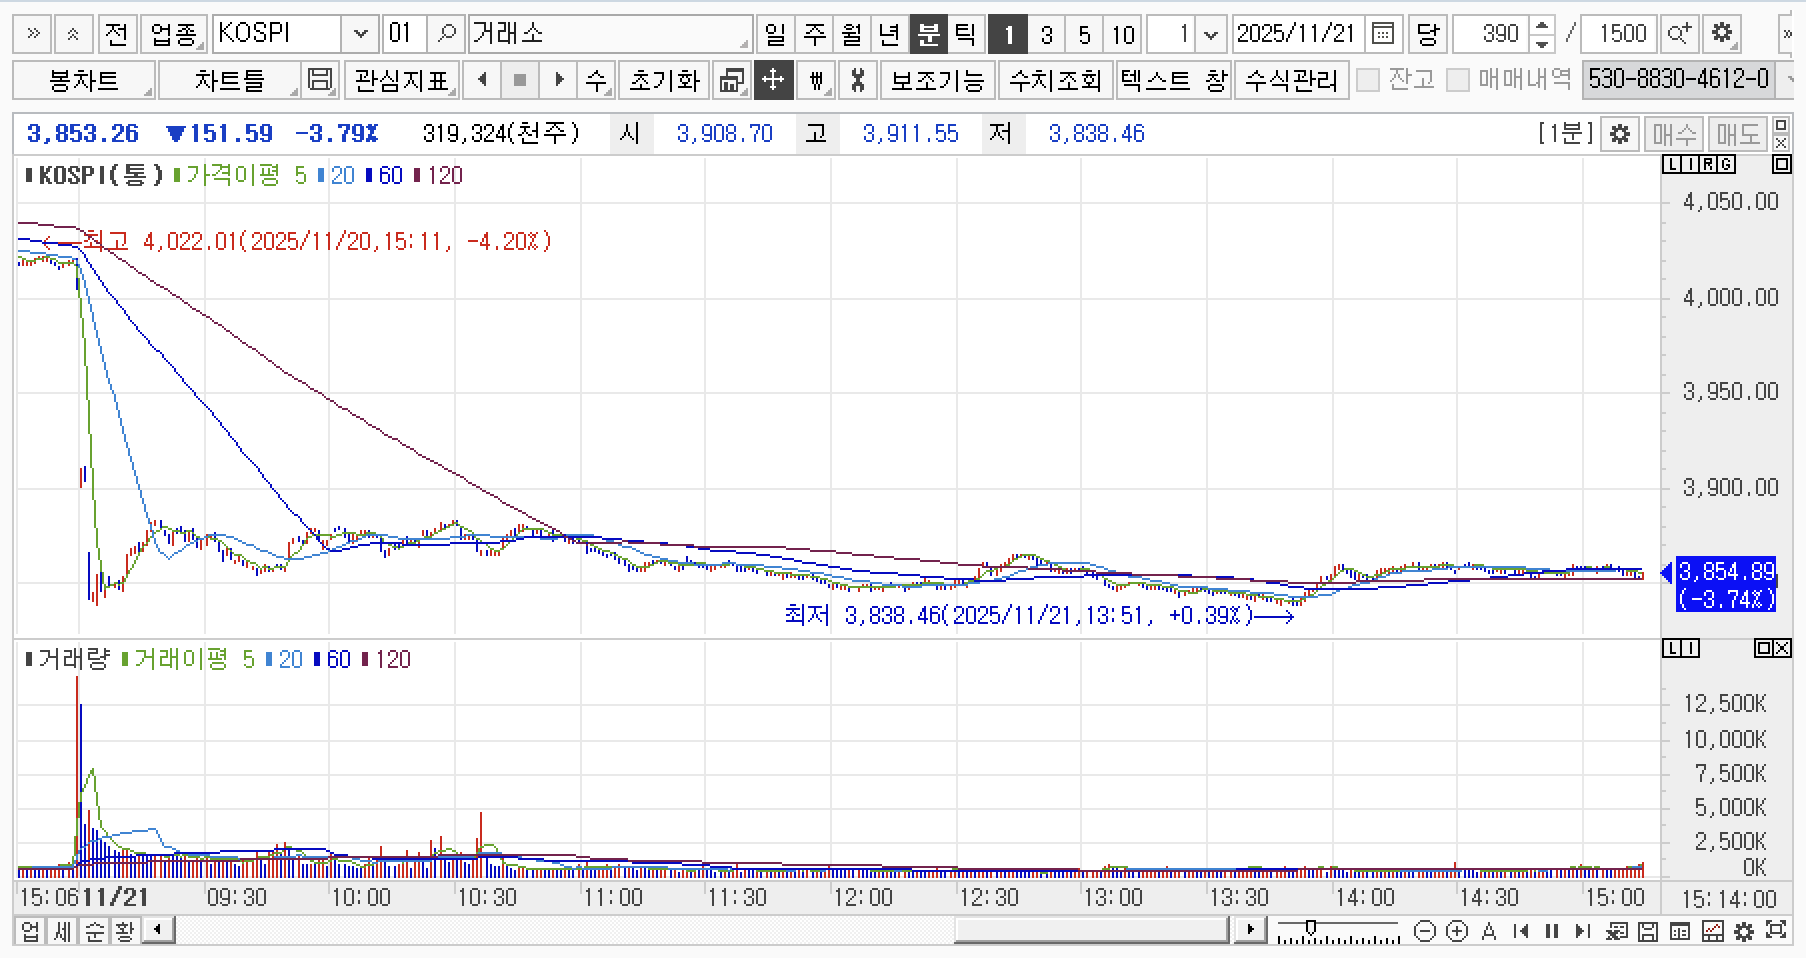Toggle the 수 button

596,80
